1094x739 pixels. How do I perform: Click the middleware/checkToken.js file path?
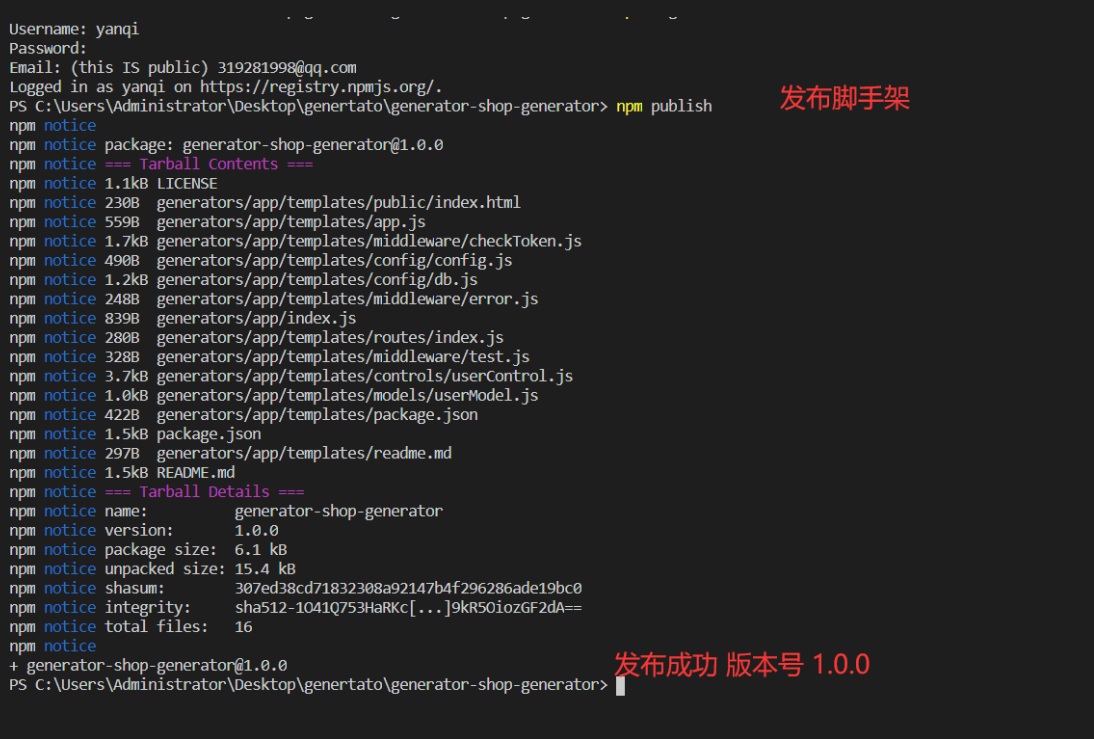tap(369, 241)
